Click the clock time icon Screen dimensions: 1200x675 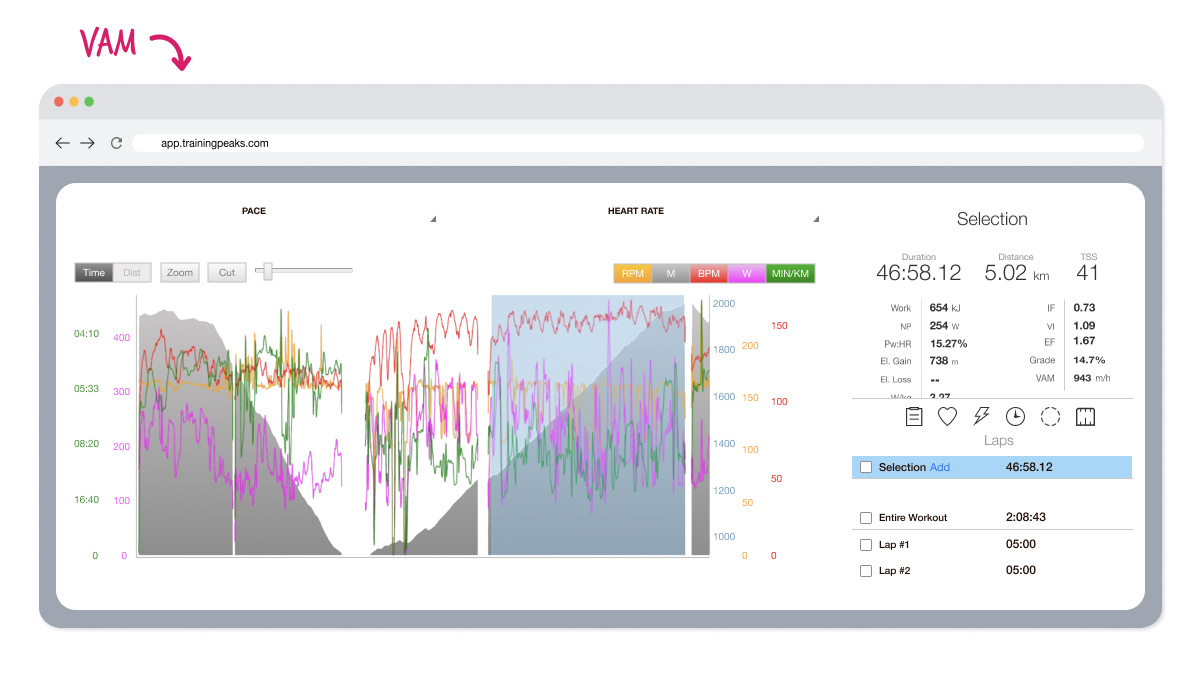click(1015, 417)
